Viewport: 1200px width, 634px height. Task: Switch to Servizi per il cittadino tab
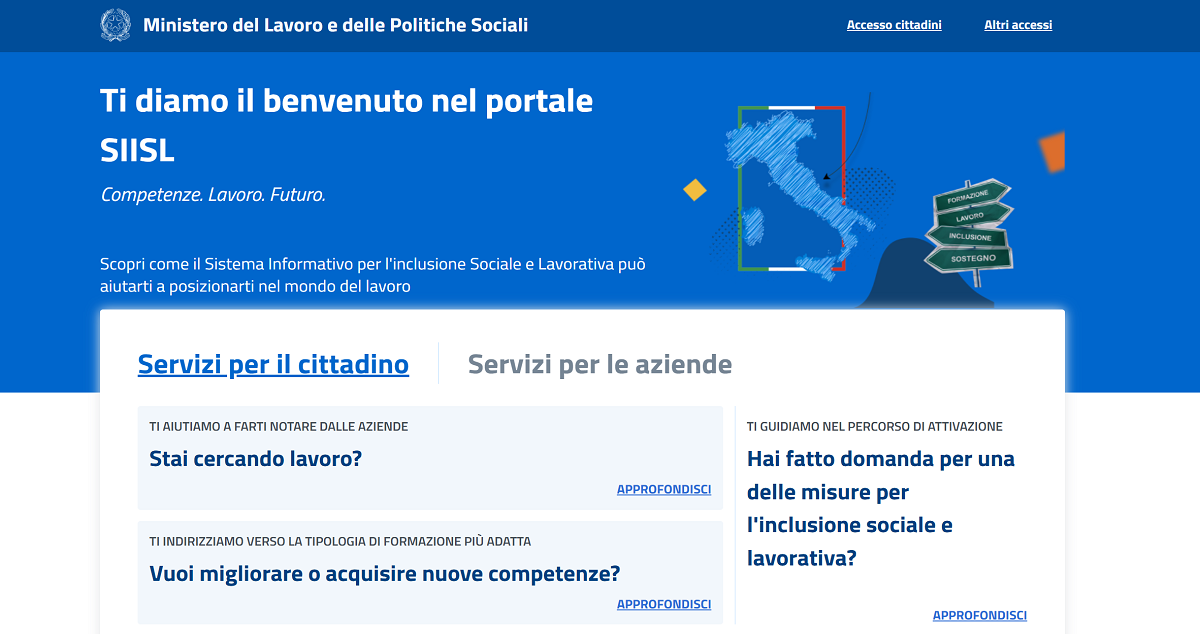(273, 364)
